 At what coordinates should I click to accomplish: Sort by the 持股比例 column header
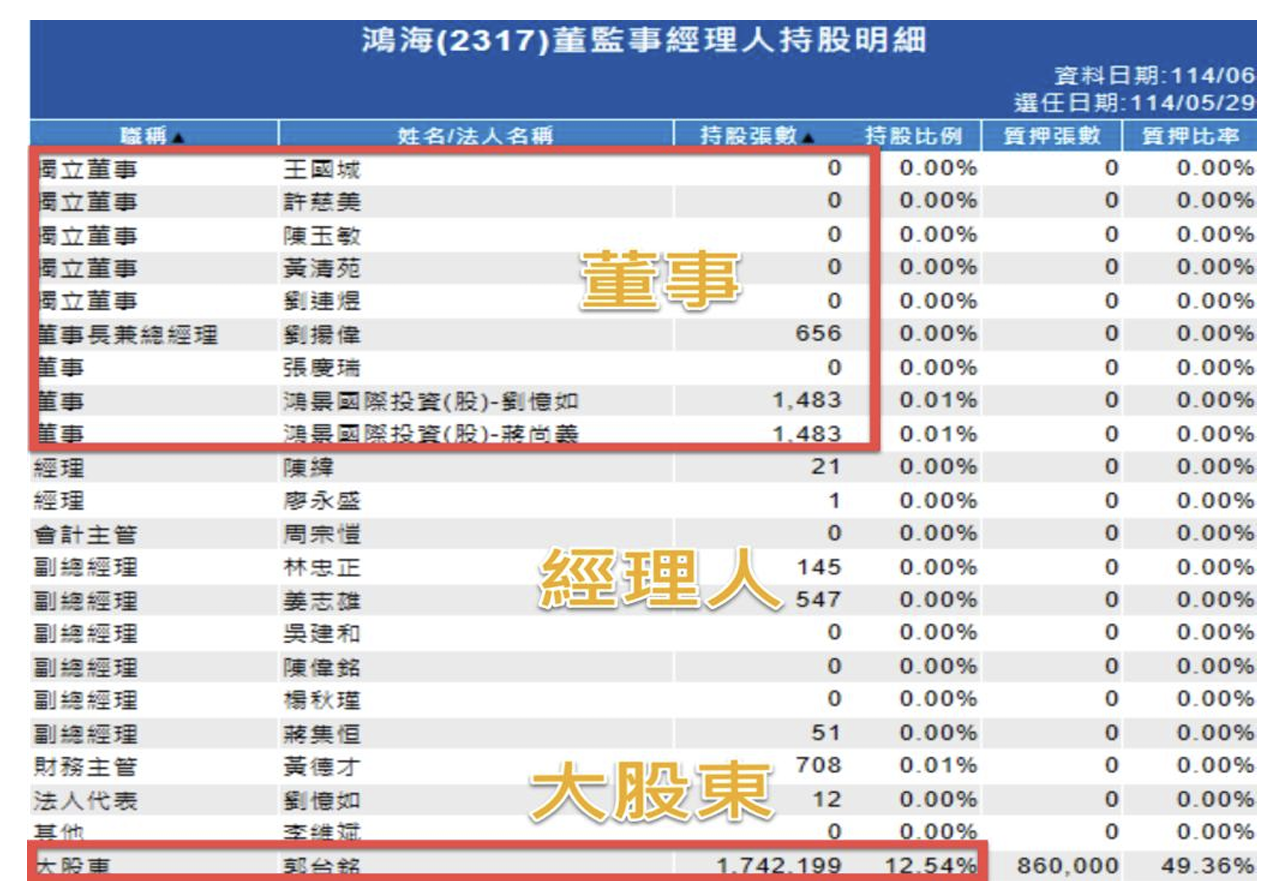(914, 136)
